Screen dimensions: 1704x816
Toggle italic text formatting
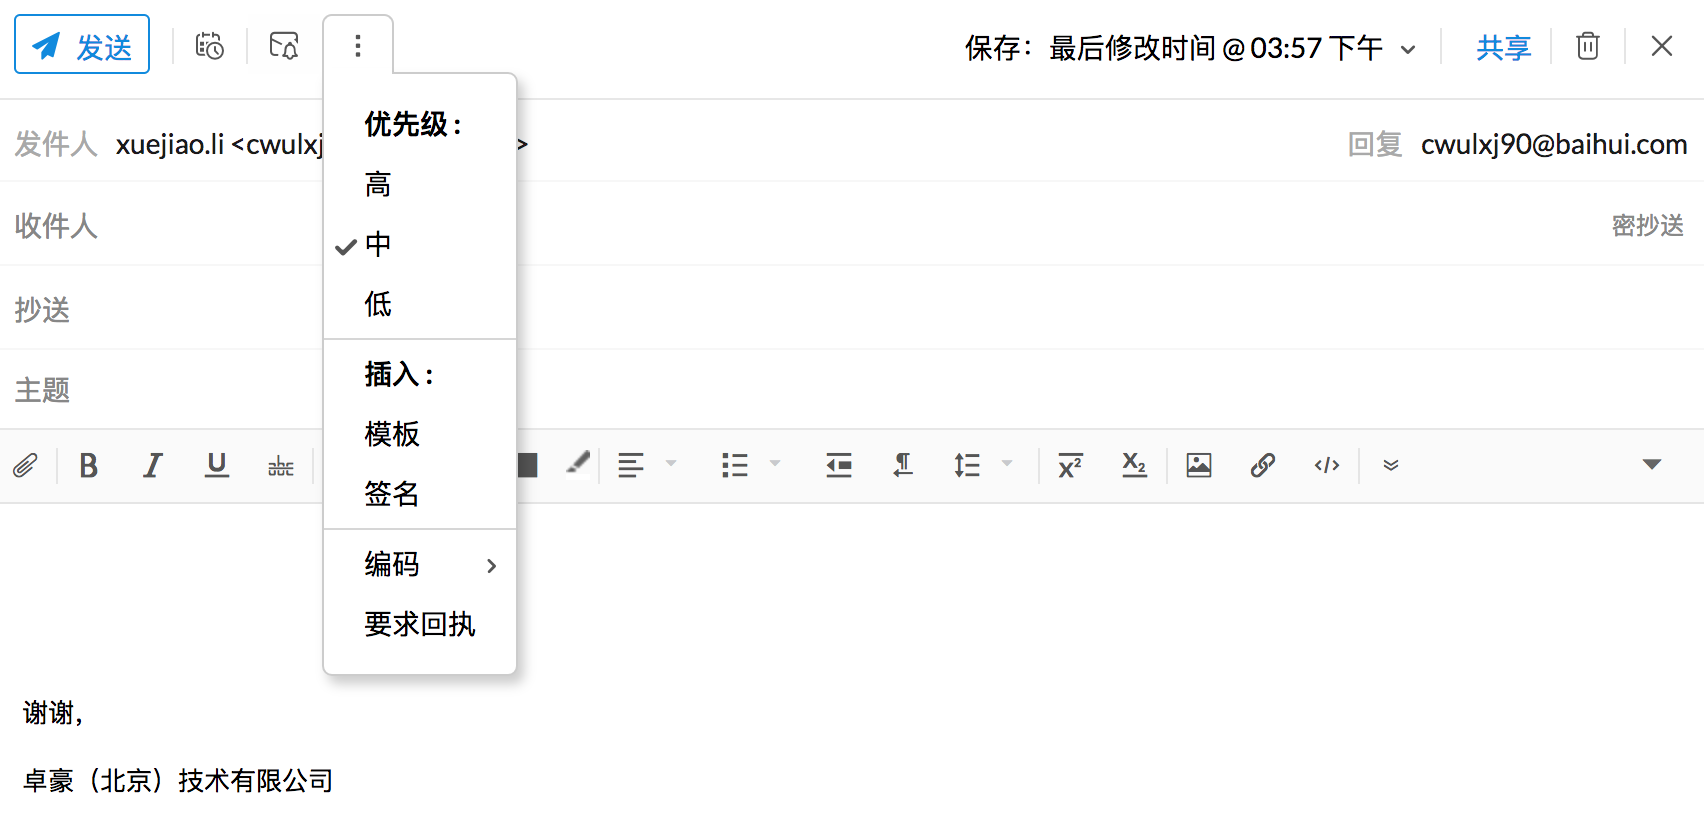click(152, 465)
